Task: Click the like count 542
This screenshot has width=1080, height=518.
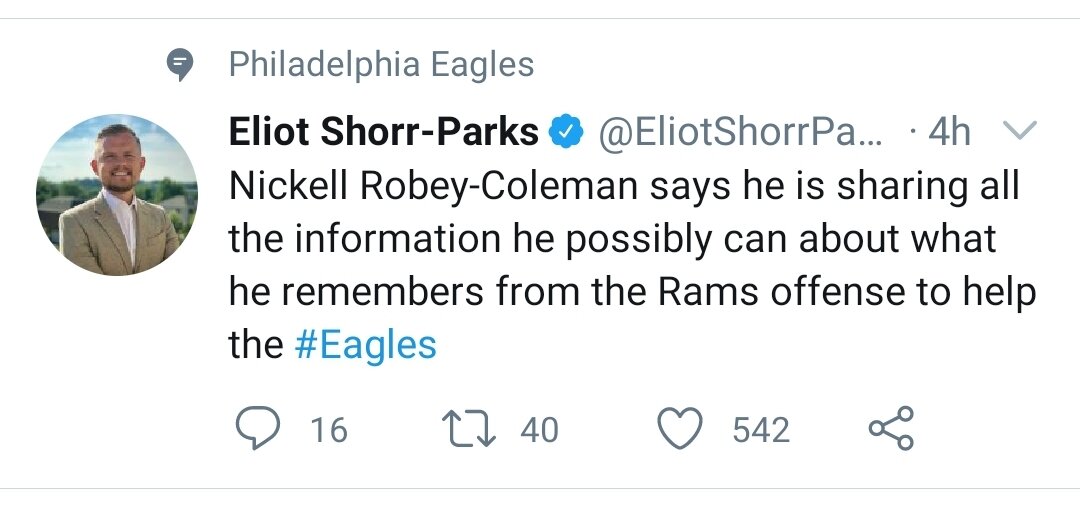Action: pos(761,431)
